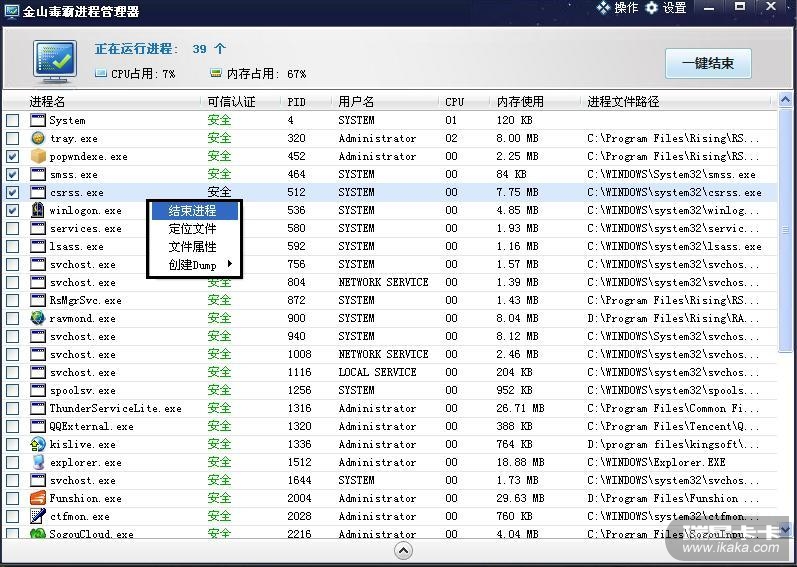Click the spoolsv.exe window icon
The width and height of the screenshot is (797, 567).
click(38, 390)
